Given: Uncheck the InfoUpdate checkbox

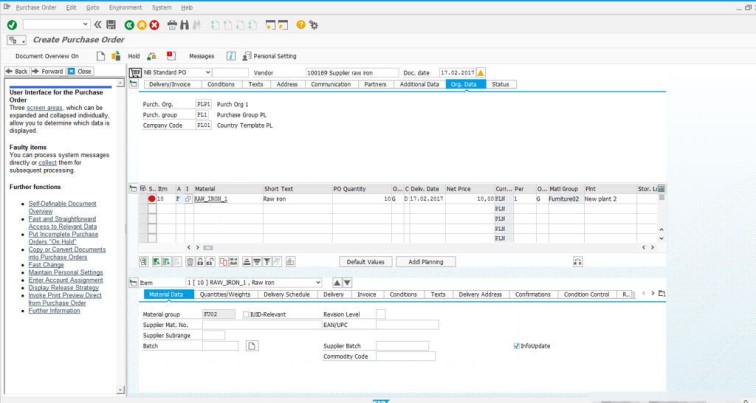Looking at the screenshot, I should (516, 345).
